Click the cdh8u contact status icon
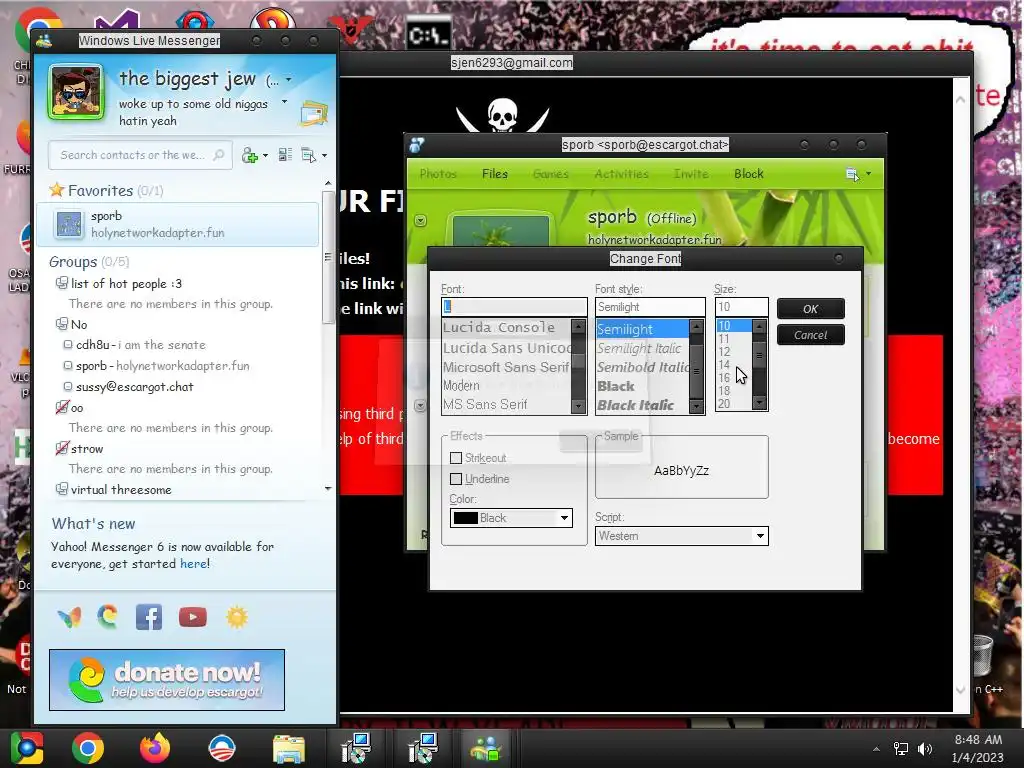1024x768 pixels. pos(68,344)
